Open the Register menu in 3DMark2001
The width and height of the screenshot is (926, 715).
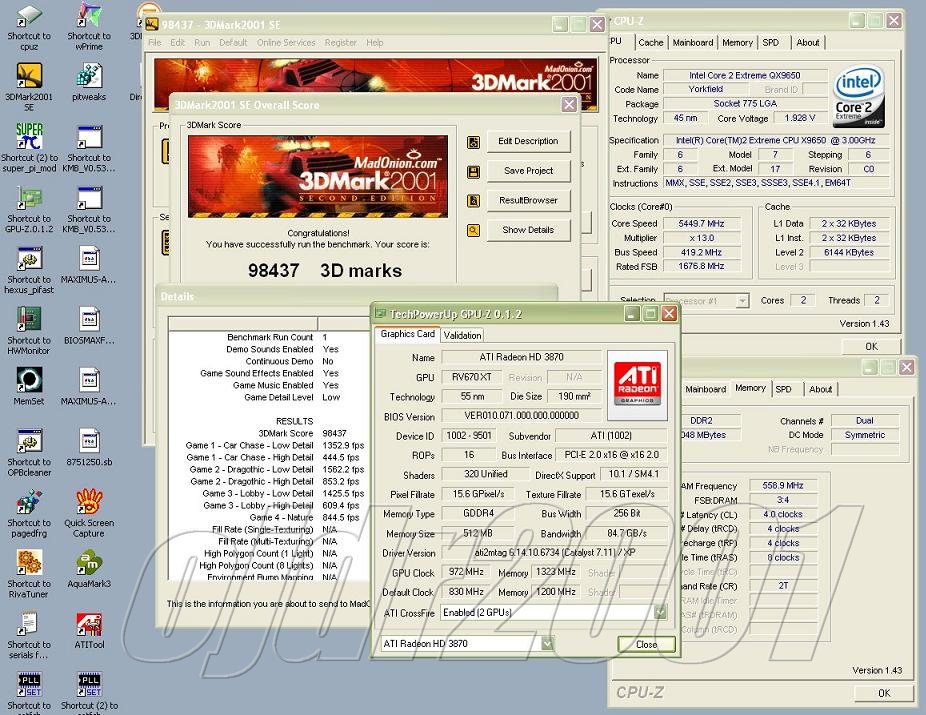341,43
